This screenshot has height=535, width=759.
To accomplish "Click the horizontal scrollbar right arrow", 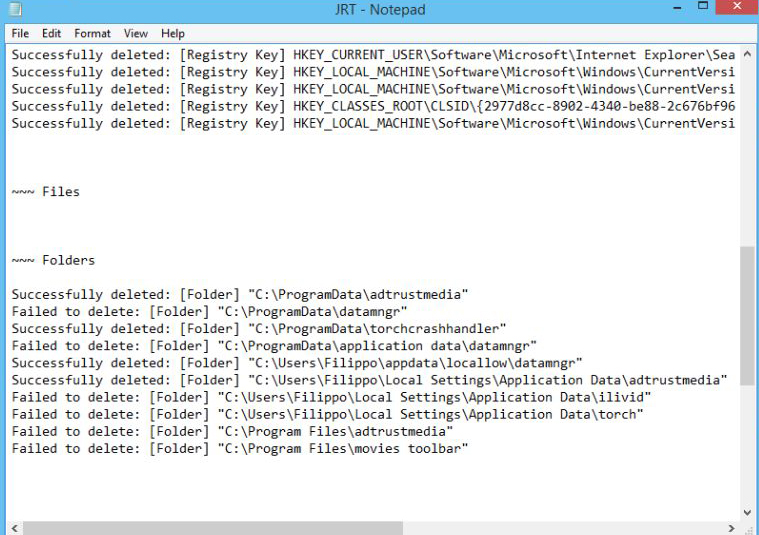I will 731,527.
